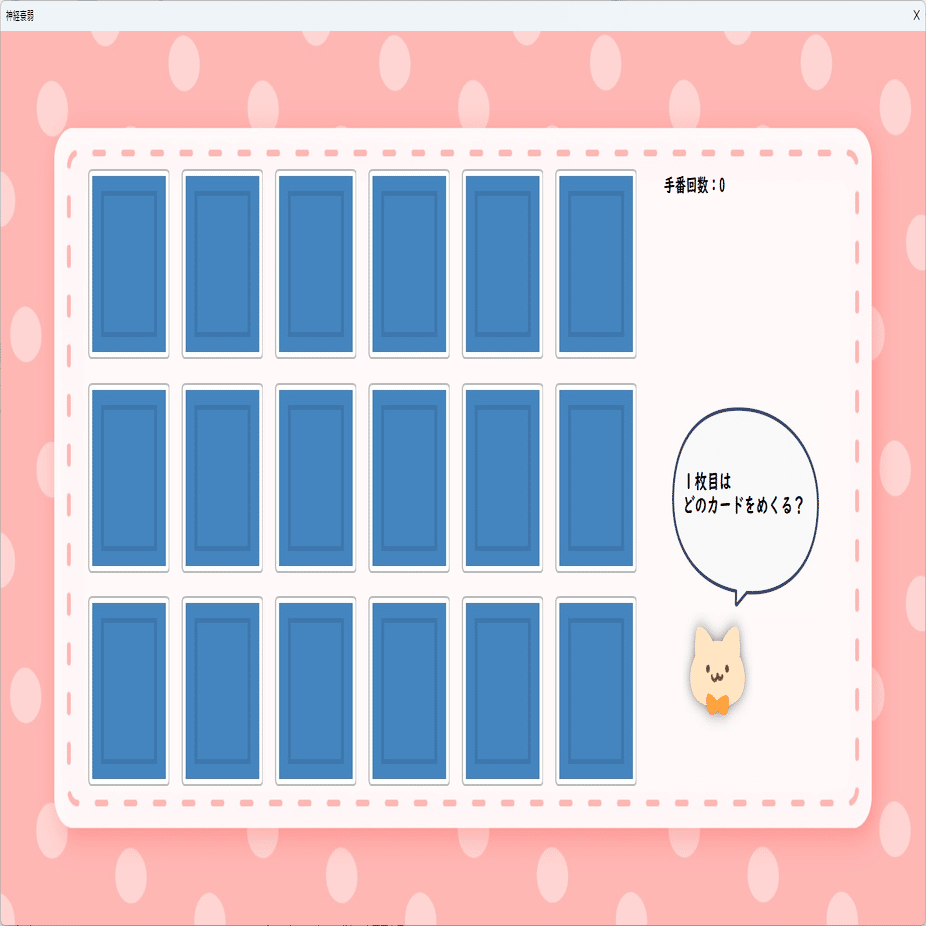Flip the third card in the bottom row
The width and height of the screenshot is (926, 926).
(316, 692)
